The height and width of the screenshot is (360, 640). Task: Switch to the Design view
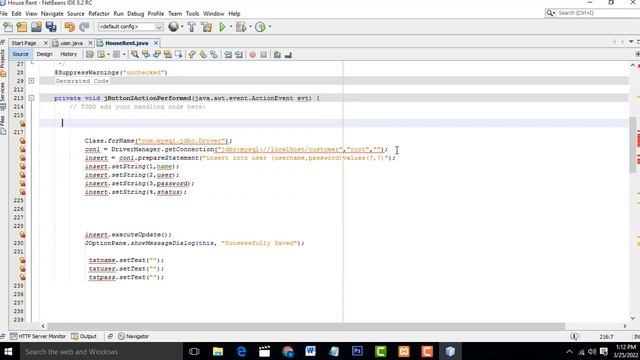point(44,54)
